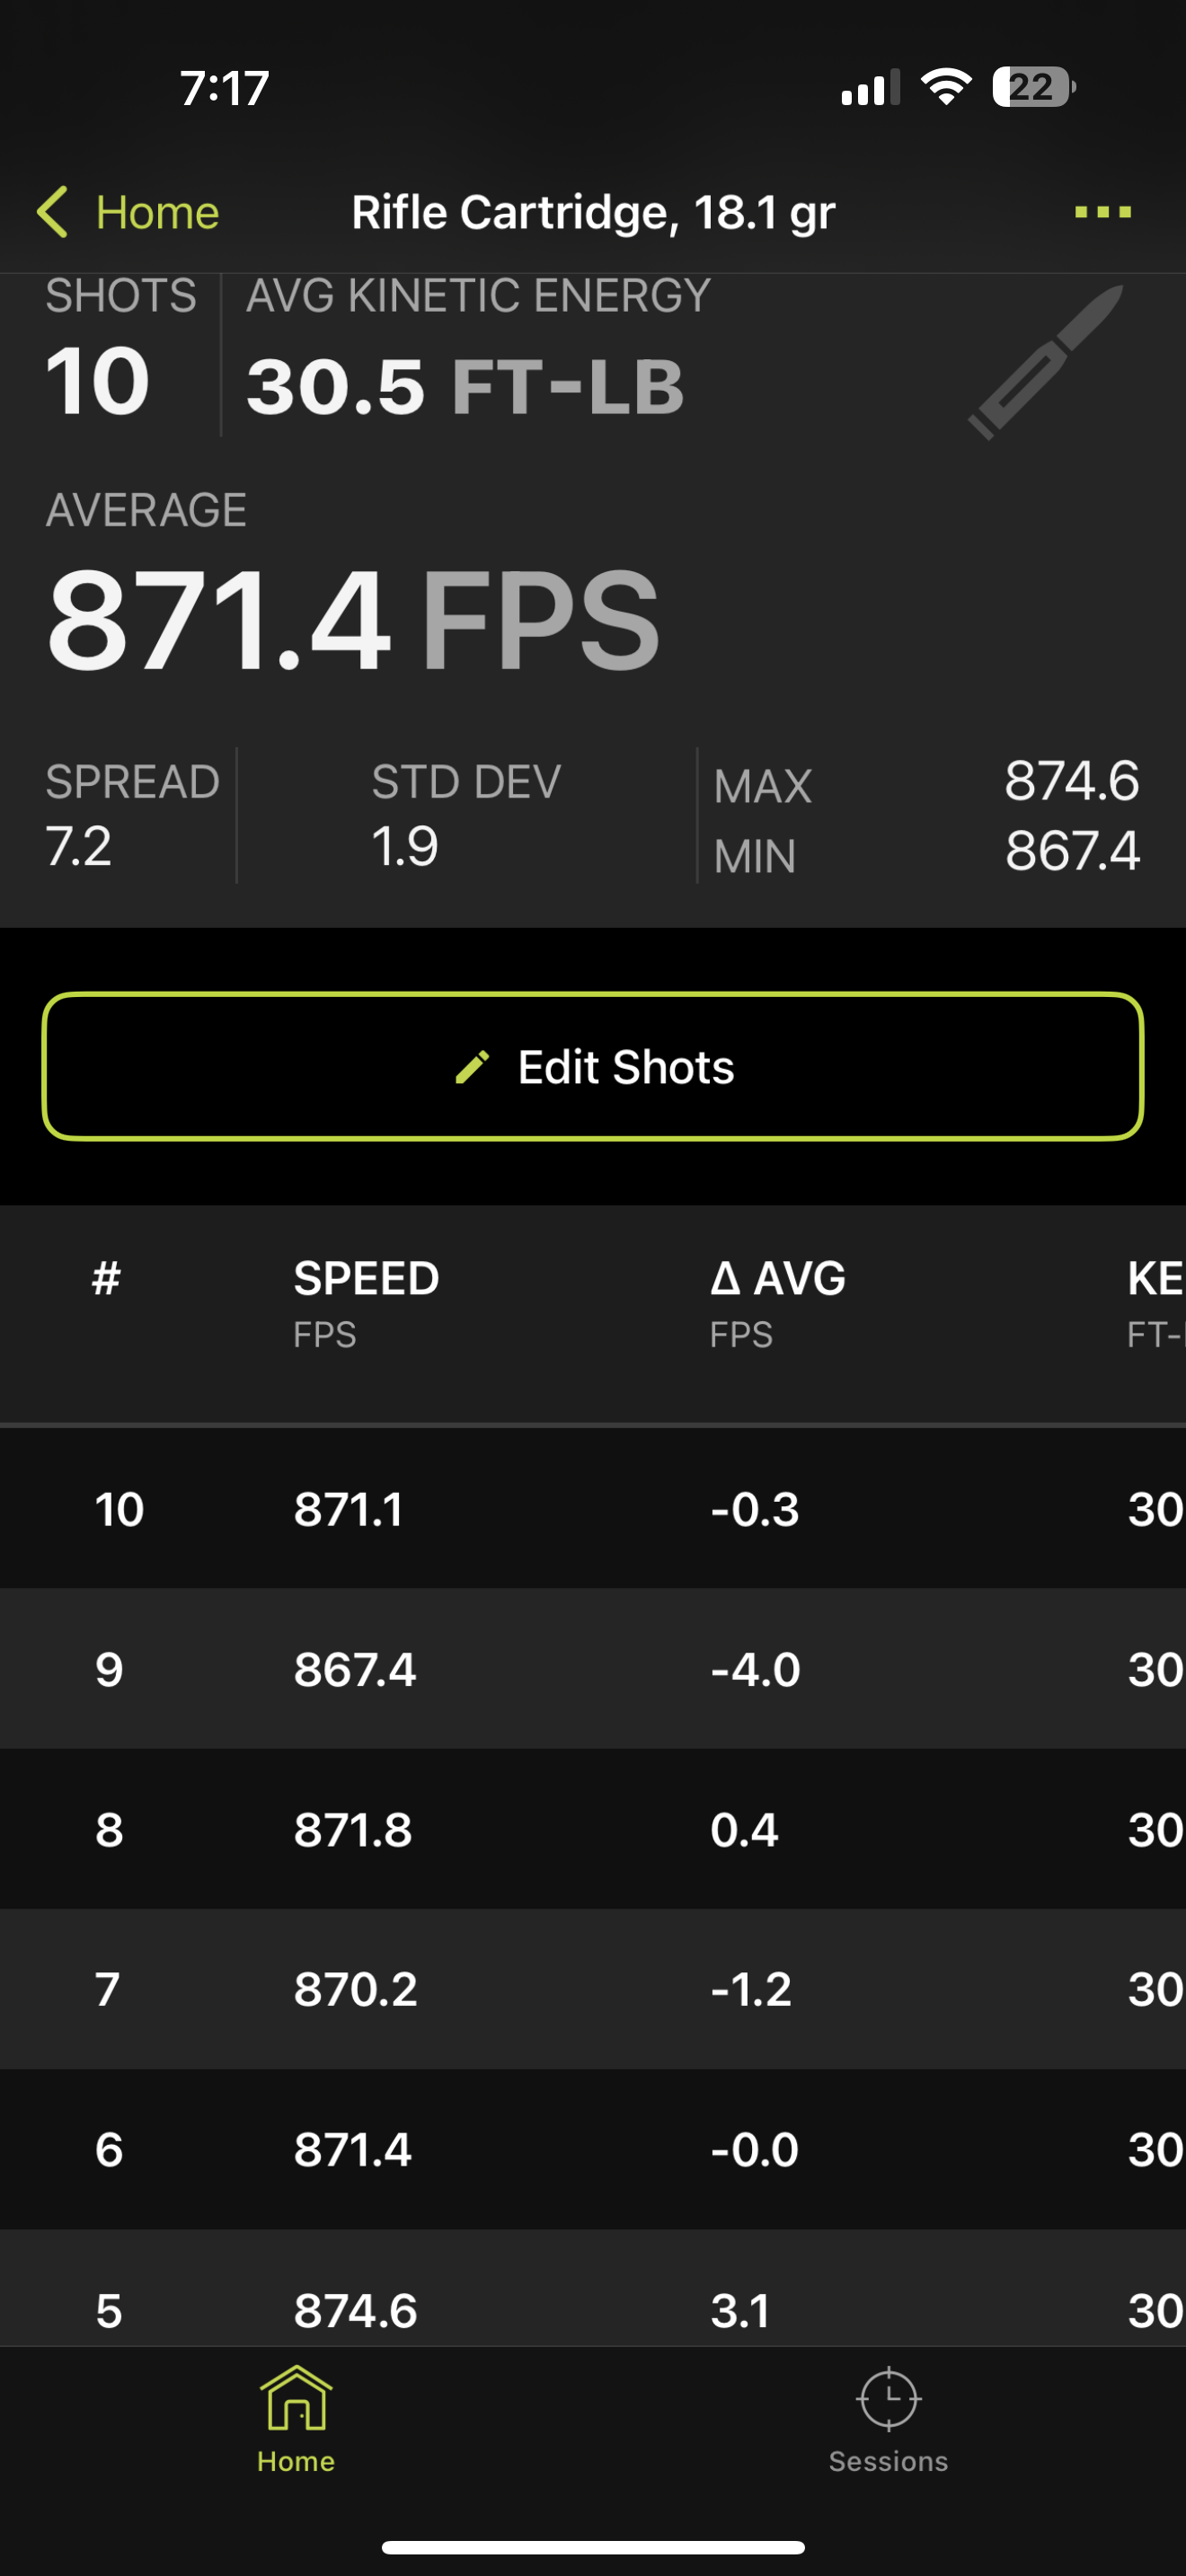This screenshot has width=1186, height=2576.
Task: Tap the Wi-Fi icon in status bar
Action: pyautogui.click(x=946, y=87)
